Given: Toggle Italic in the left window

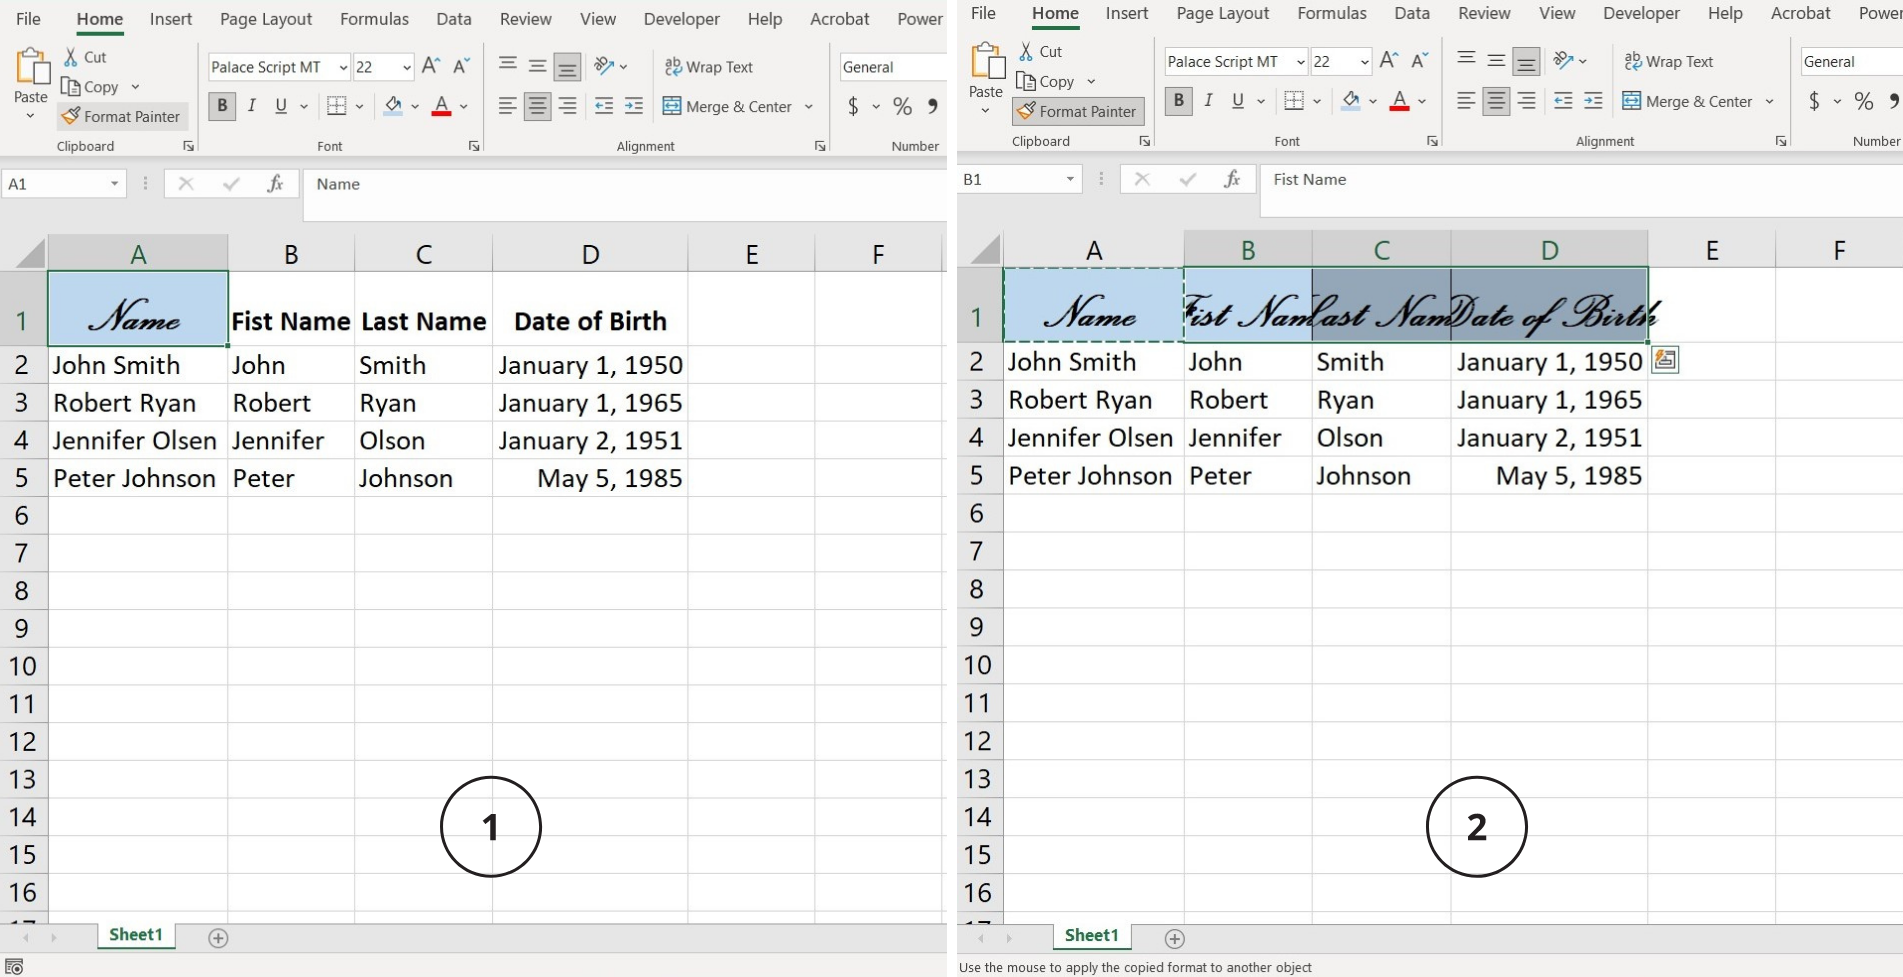Looking at the screenshot, I should pyautogui.click(x=252, y=105).
